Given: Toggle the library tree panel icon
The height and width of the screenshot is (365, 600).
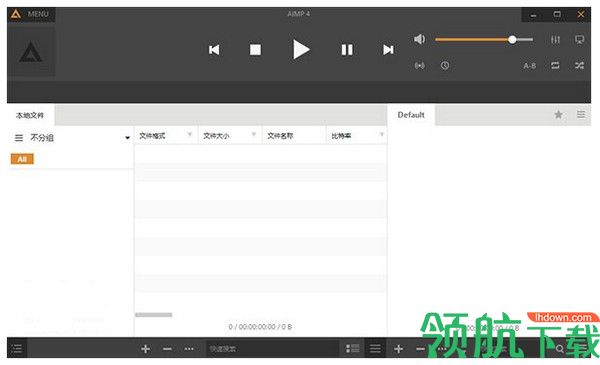Looking at the screenshot, I should coord(17,349).
